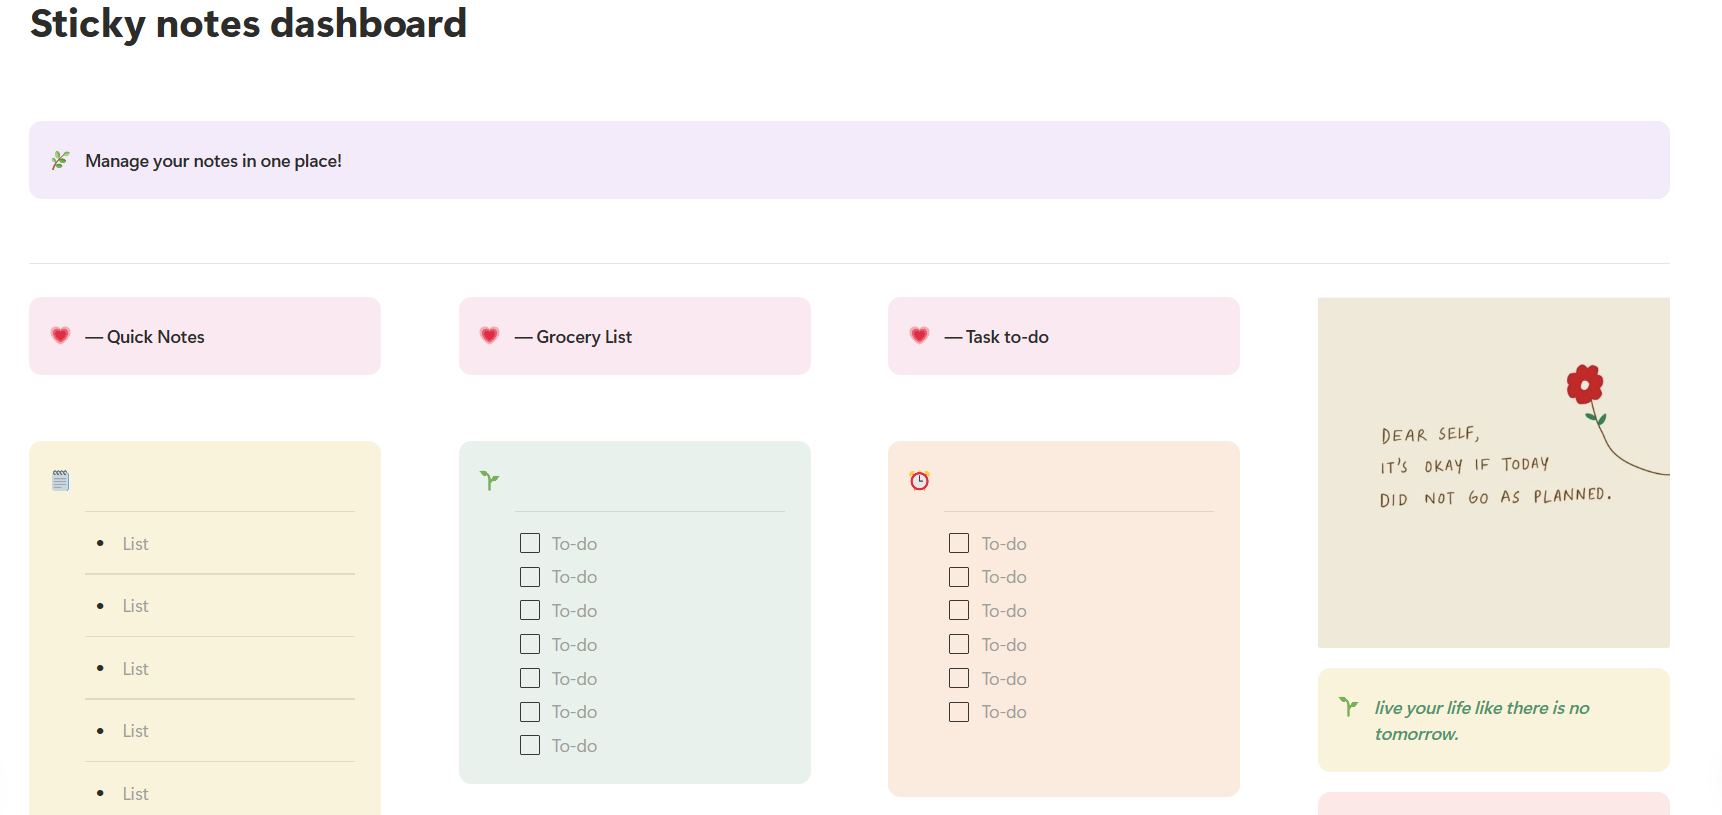Screen dimensions: 1722x815
Task: Click the empty title line in the yellow note
Action: click(220, 481)
